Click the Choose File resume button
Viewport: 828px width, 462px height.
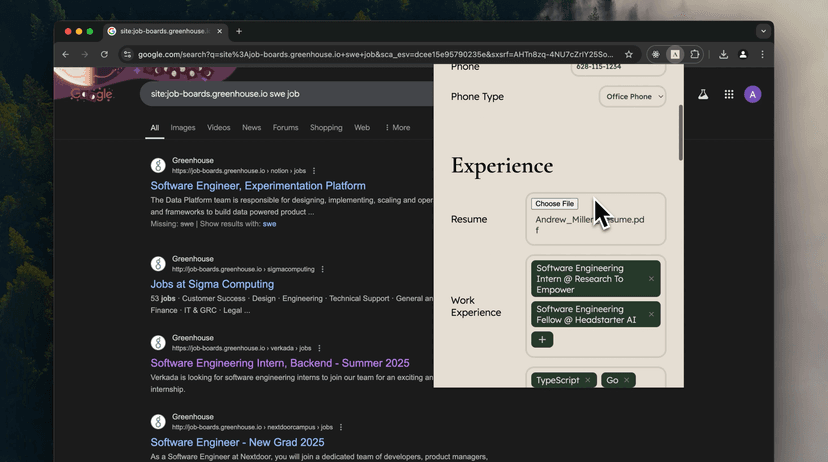click(x=554, y=204)
